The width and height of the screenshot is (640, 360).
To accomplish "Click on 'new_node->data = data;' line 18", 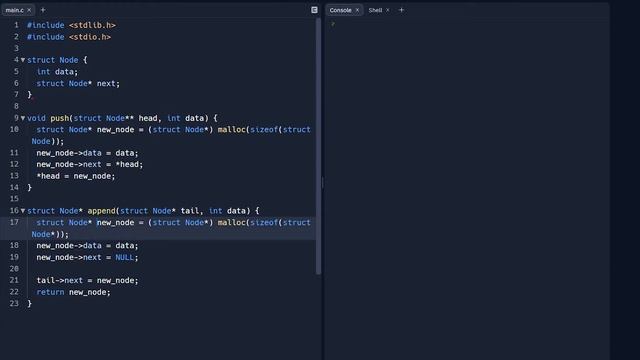I will click(87, 246).
